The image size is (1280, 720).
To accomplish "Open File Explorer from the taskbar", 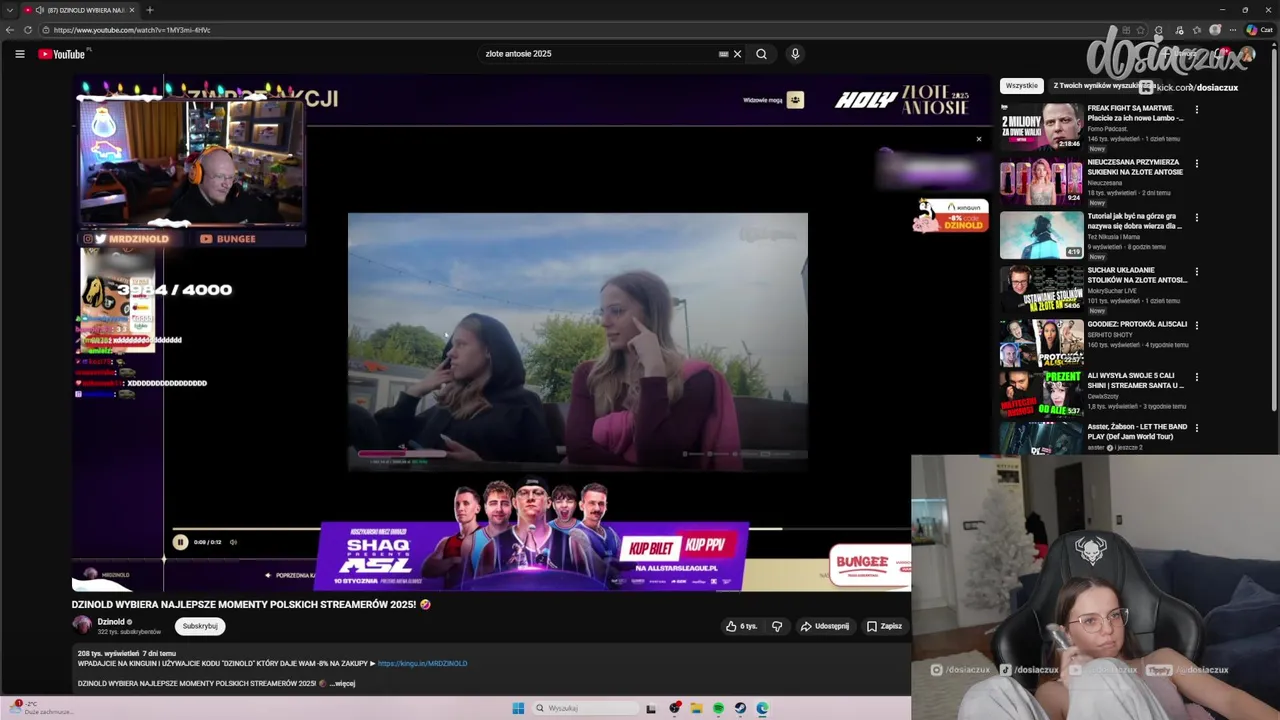I will (x=697, y=708).
